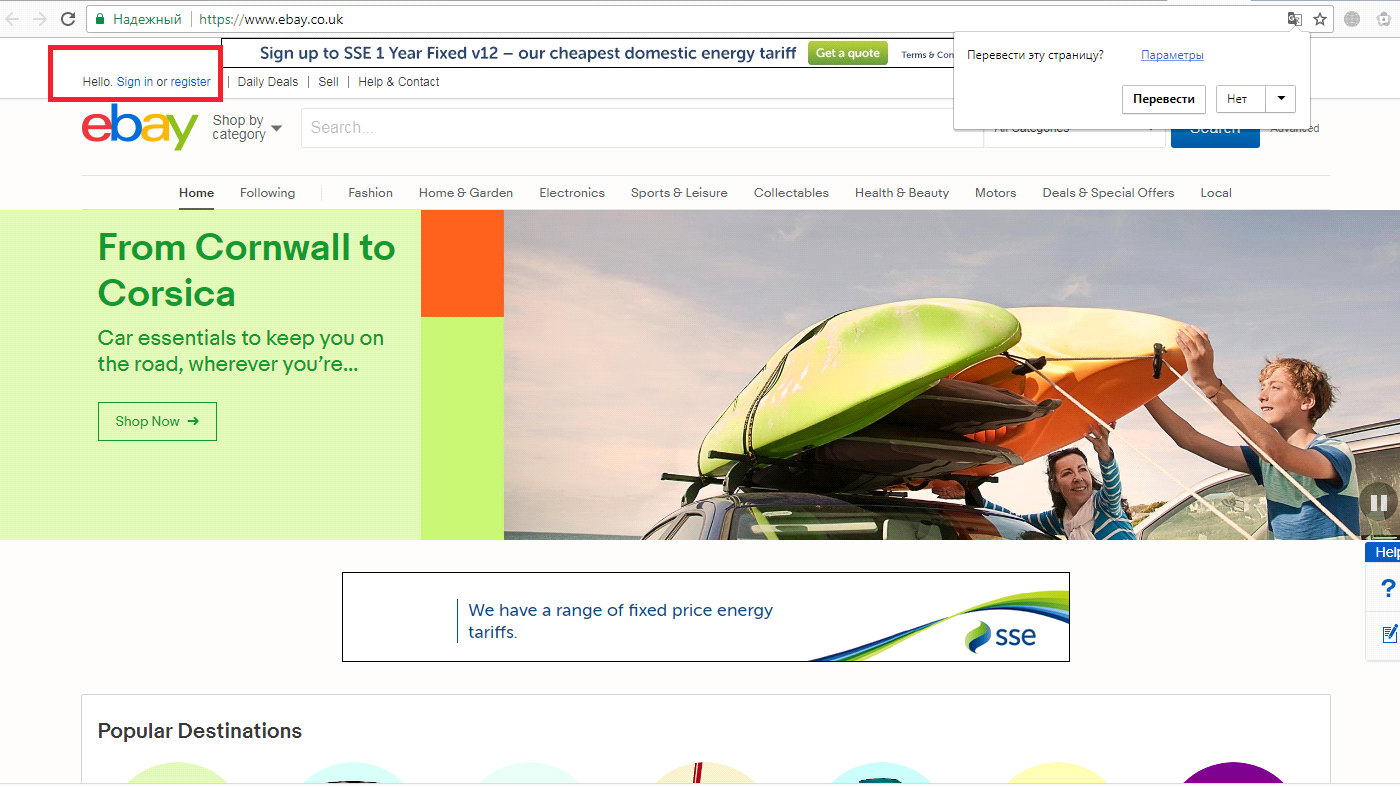1400x786 pixels.
Task: Bookmark this page with the star icon
Action: click(x=1320, y=19)
